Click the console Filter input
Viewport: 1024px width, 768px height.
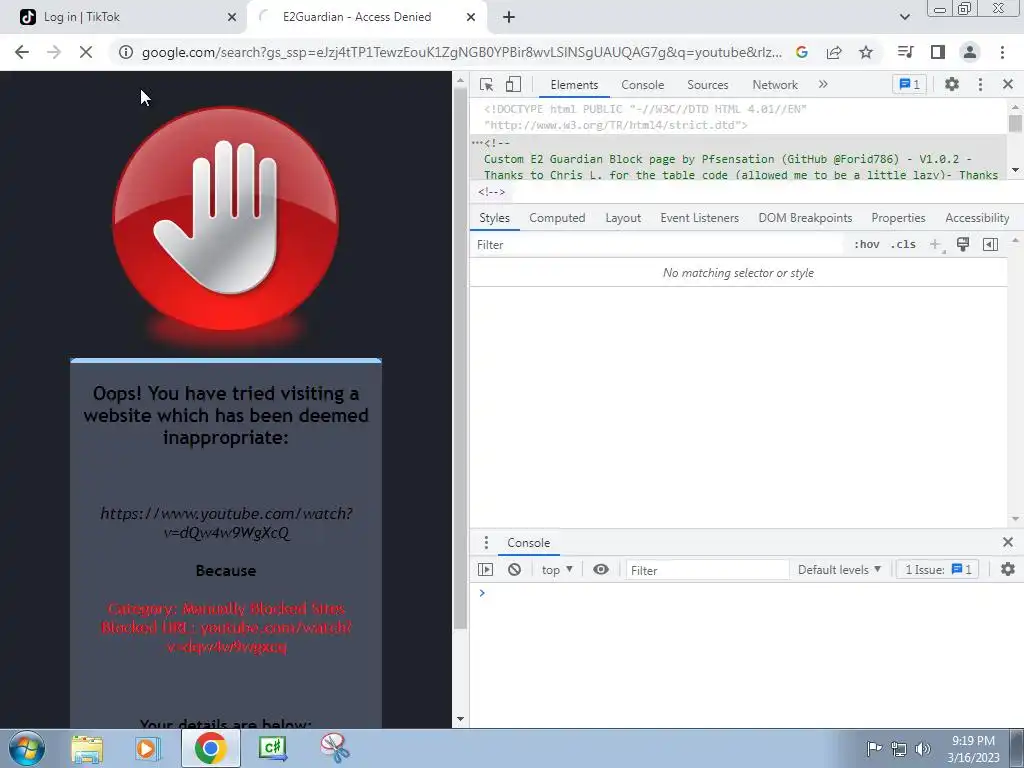point(707,570)
